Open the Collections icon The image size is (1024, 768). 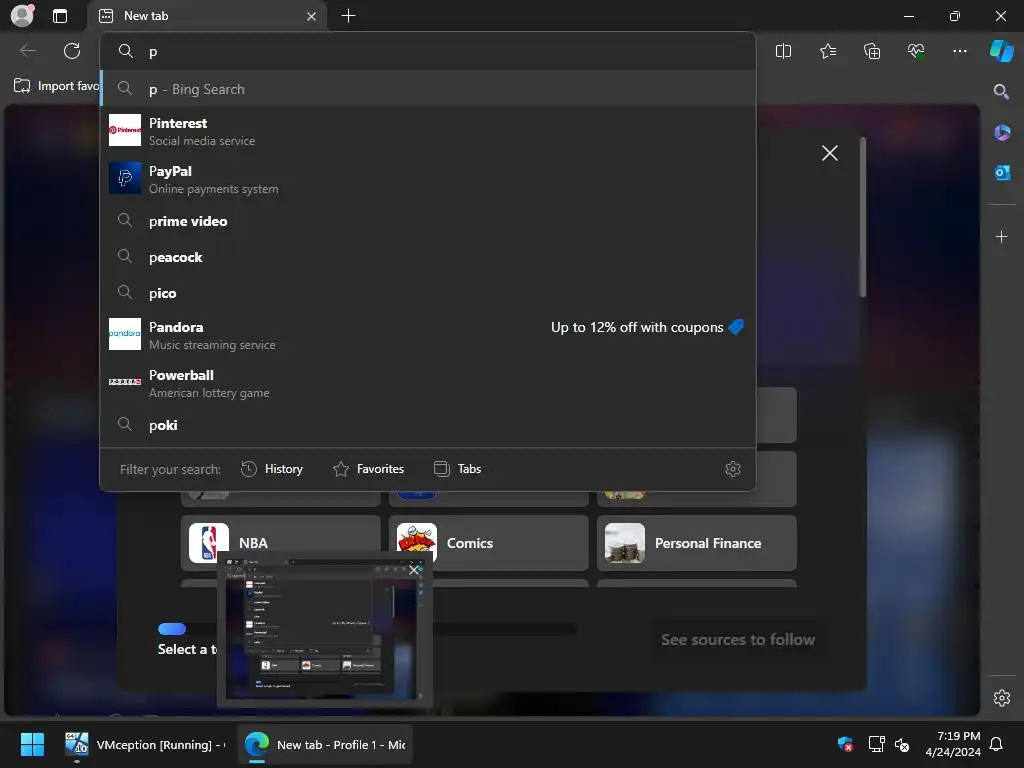(872, 51)
